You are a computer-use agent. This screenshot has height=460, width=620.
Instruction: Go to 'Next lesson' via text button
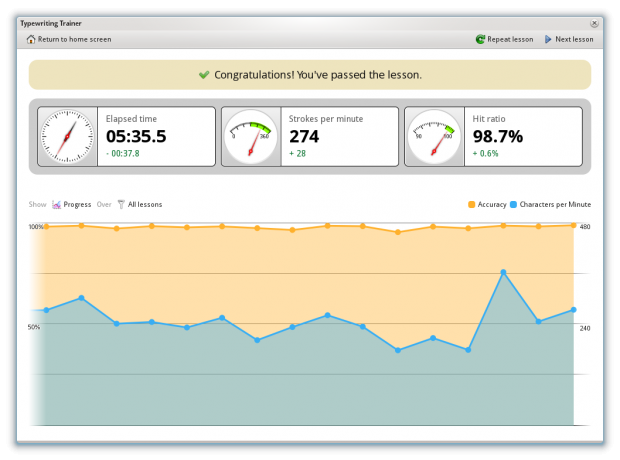pos(574,39)
